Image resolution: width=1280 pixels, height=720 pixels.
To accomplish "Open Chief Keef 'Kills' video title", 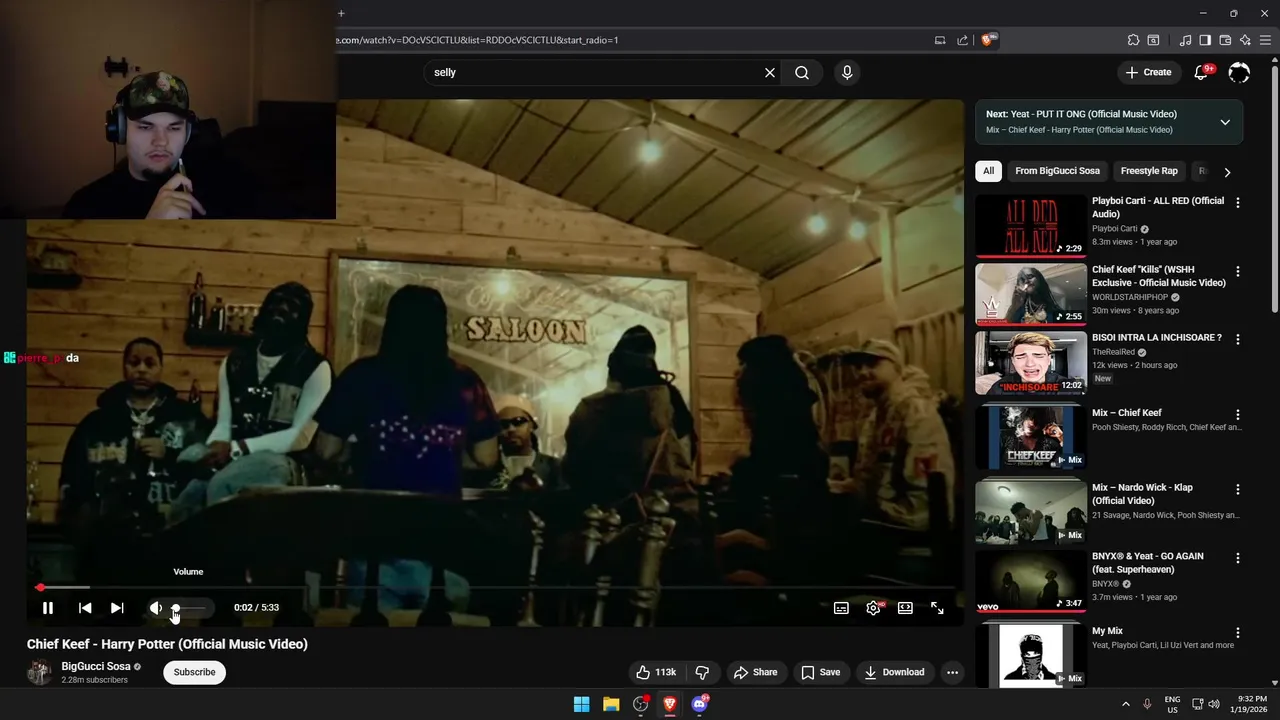I will coord(1158,276).
